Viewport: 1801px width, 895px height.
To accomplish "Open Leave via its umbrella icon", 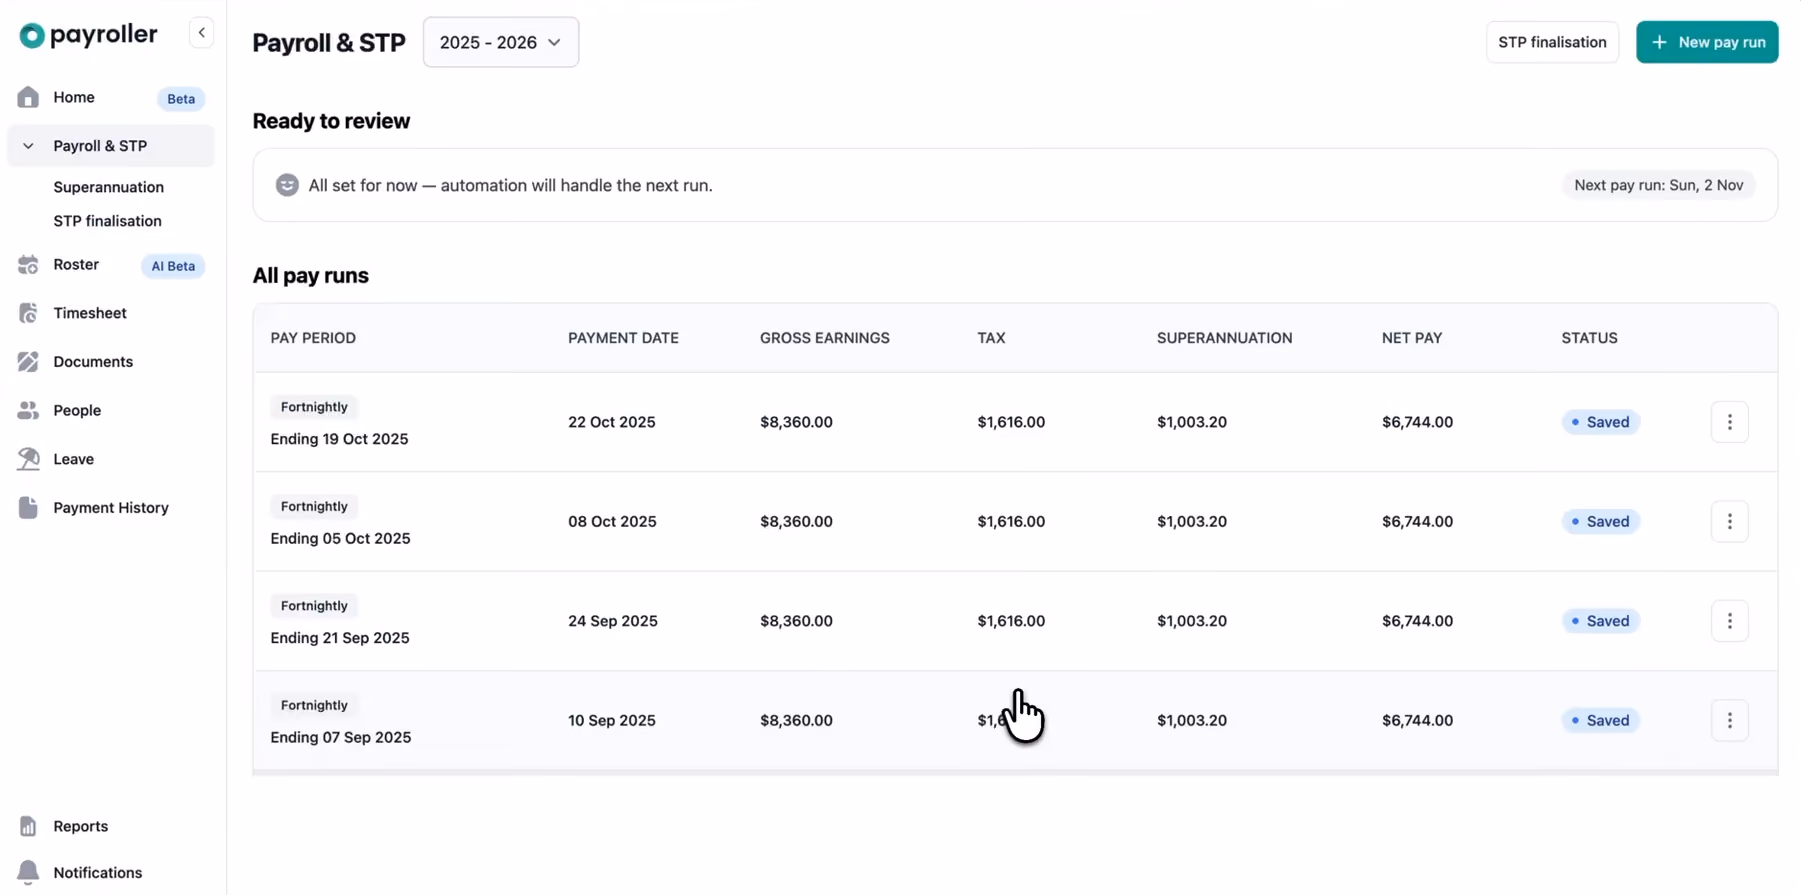I will click(28, 459).
